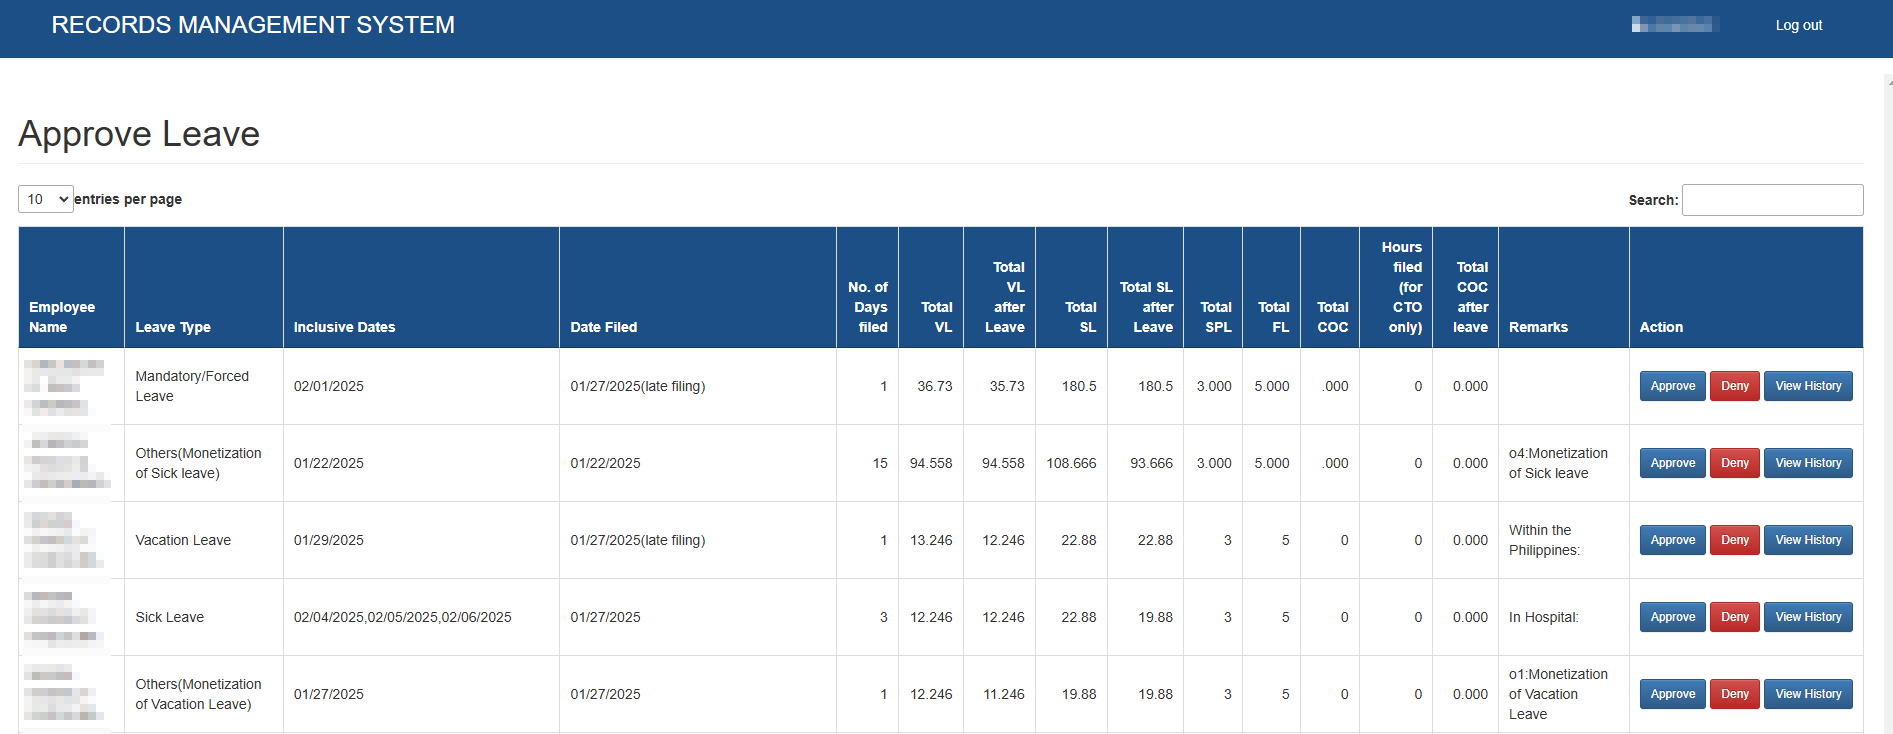Open the Records Management System home link
Viewport: 1893px width, 734px height.
253,25
